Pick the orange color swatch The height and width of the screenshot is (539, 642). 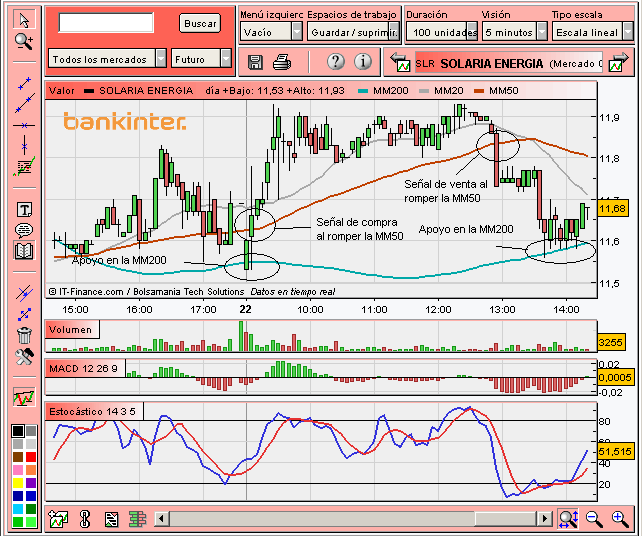click(31, 470)
